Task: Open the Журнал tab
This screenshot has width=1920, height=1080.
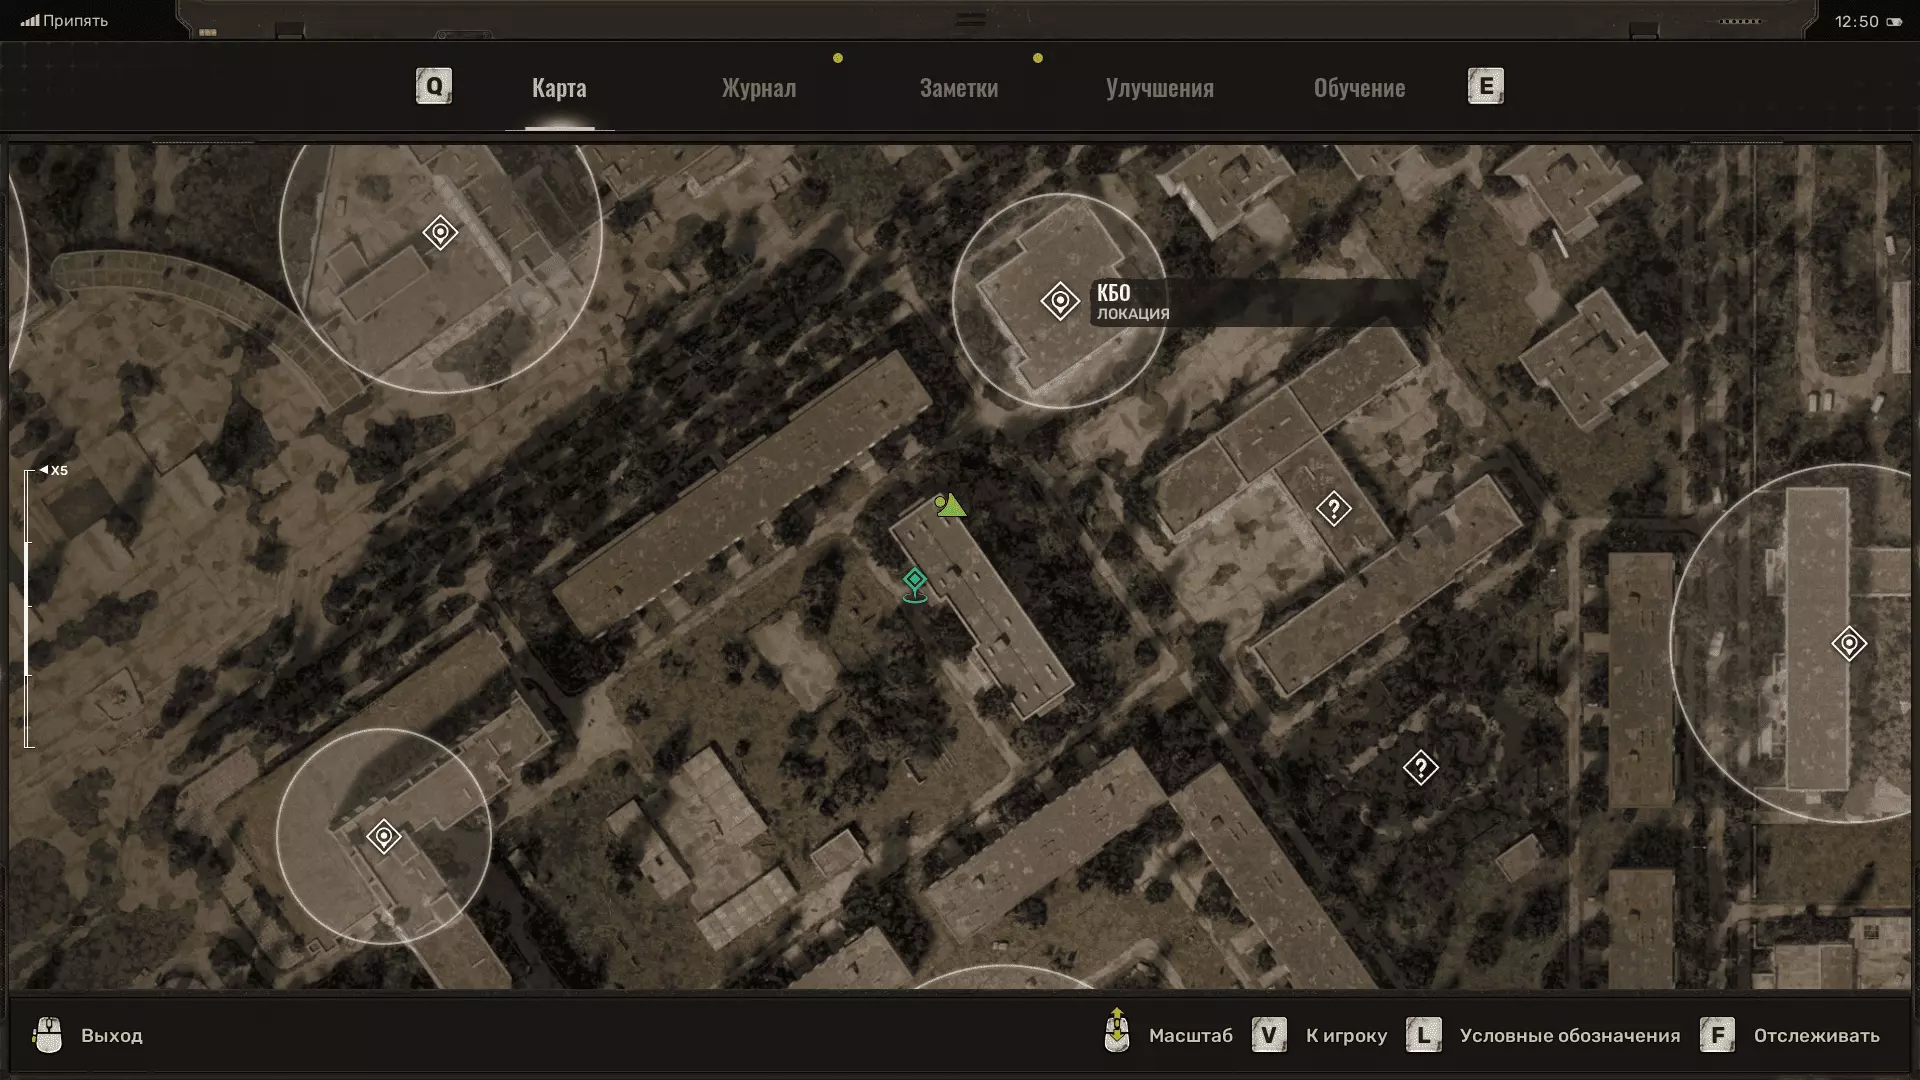Action: click(x=759, y=88)
